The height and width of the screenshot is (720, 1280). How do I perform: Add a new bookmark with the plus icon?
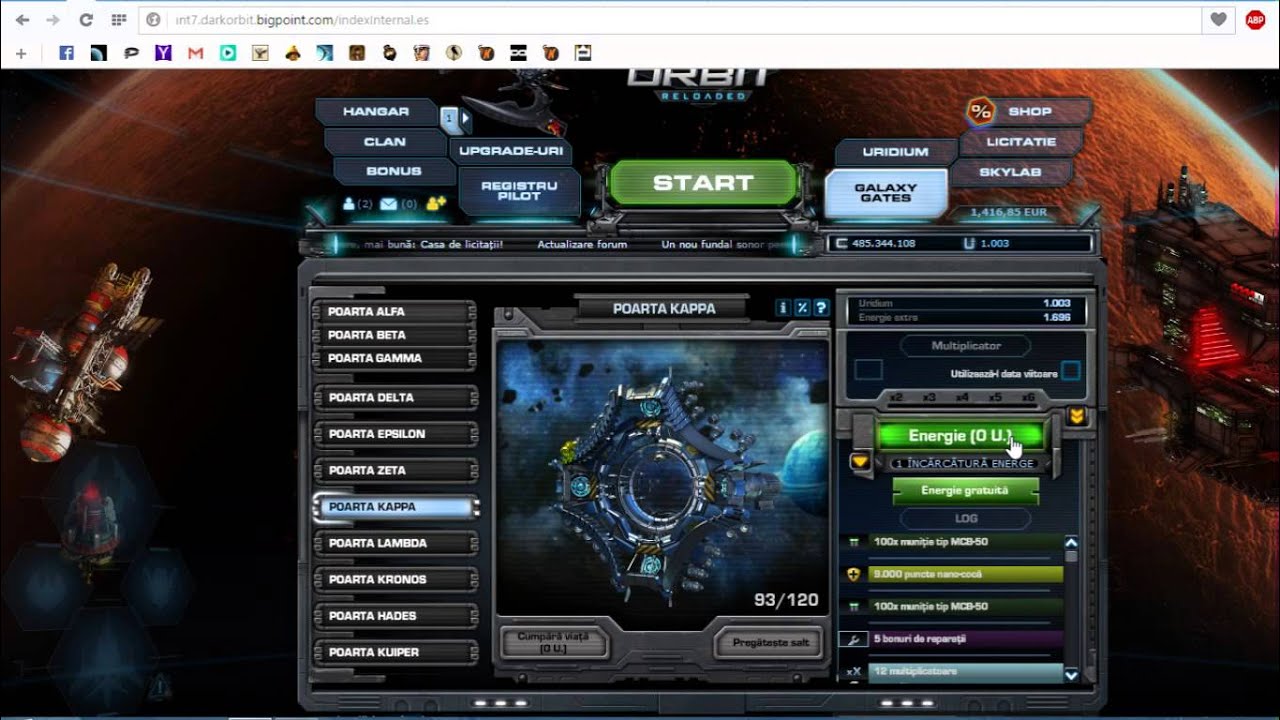pos(21,52)
